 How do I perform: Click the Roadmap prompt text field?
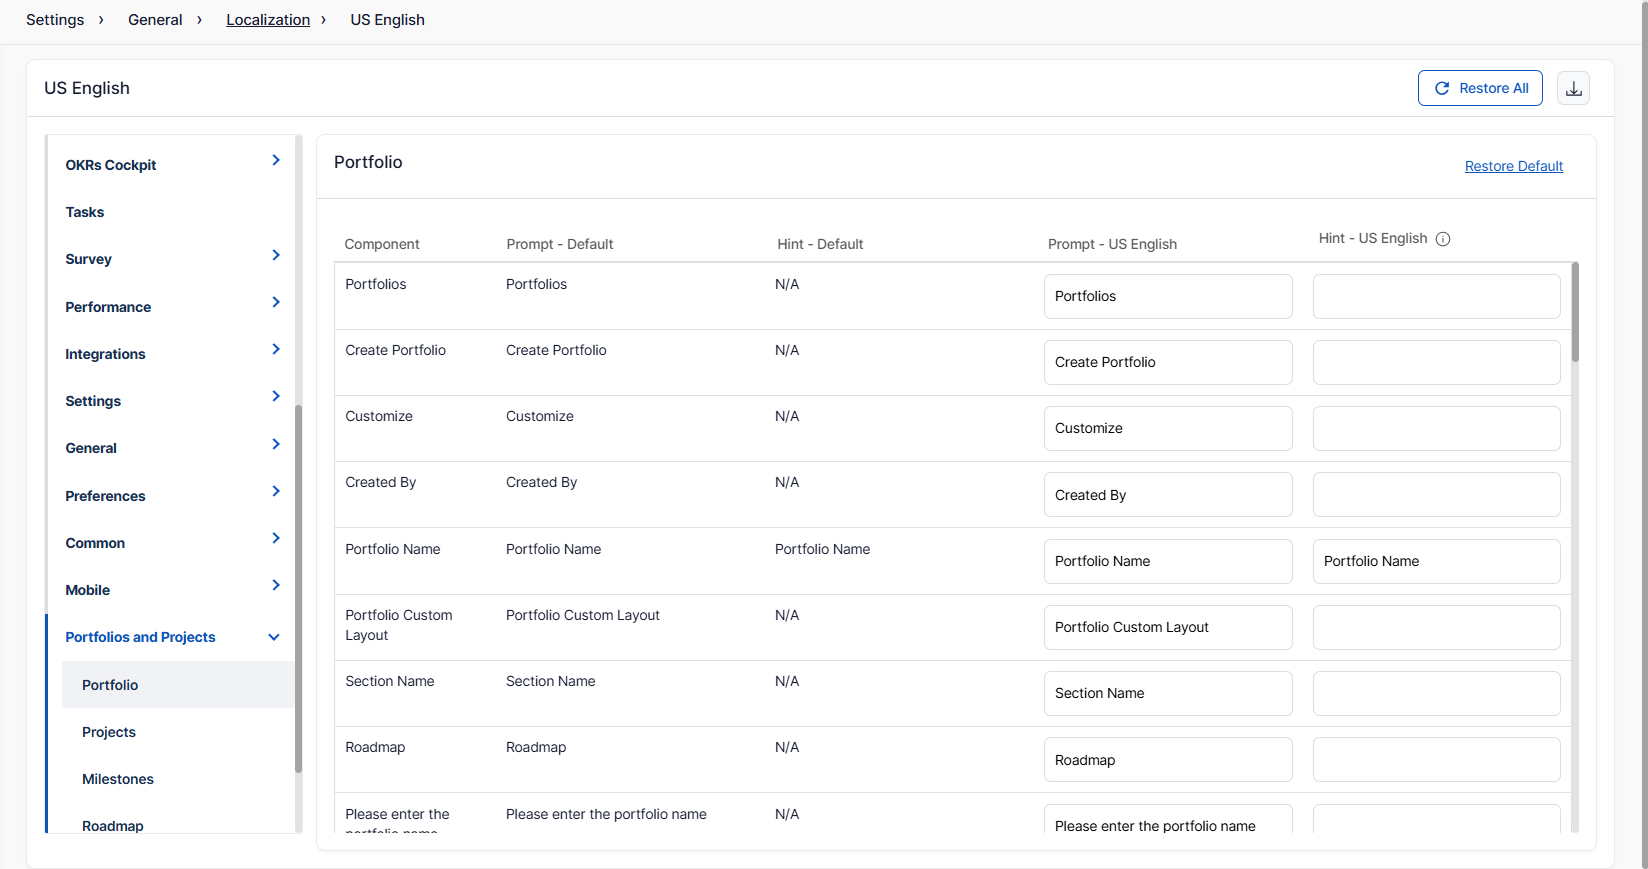[x=1167, y=760]
